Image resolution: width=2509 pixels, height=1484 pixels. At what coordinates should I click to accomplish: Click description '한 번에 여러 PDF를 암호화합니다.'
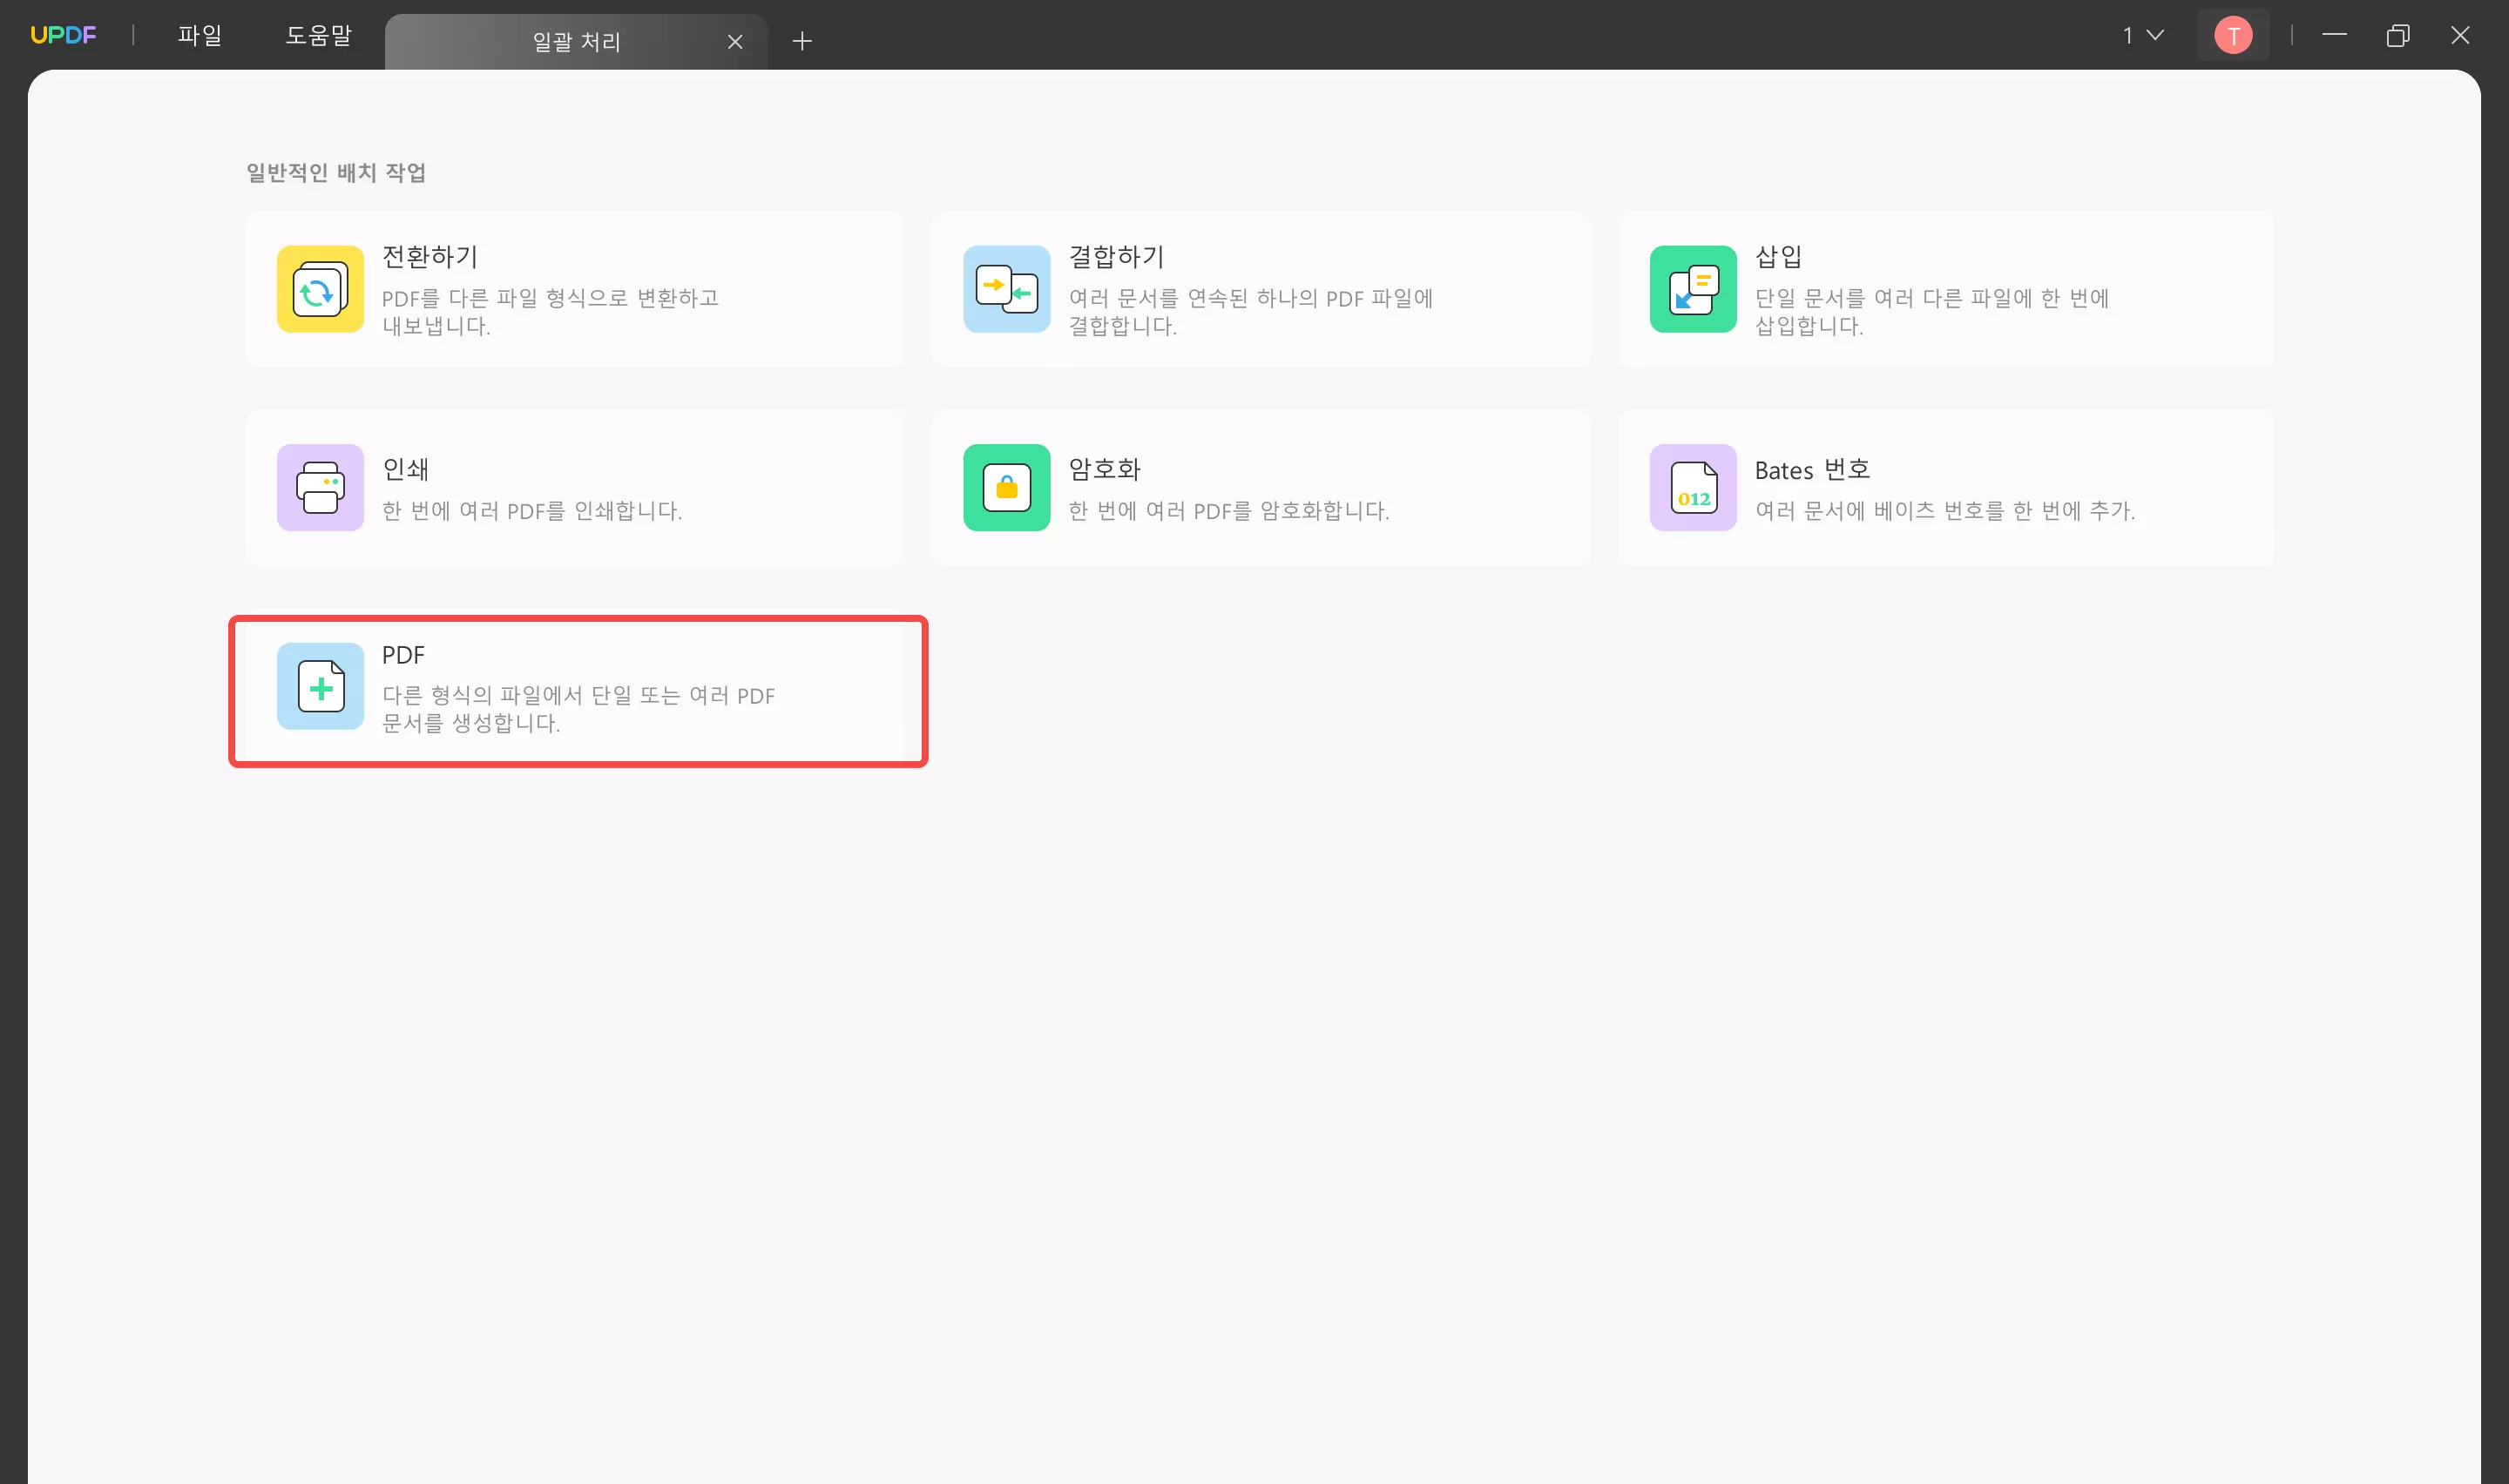click(1229, 511)
